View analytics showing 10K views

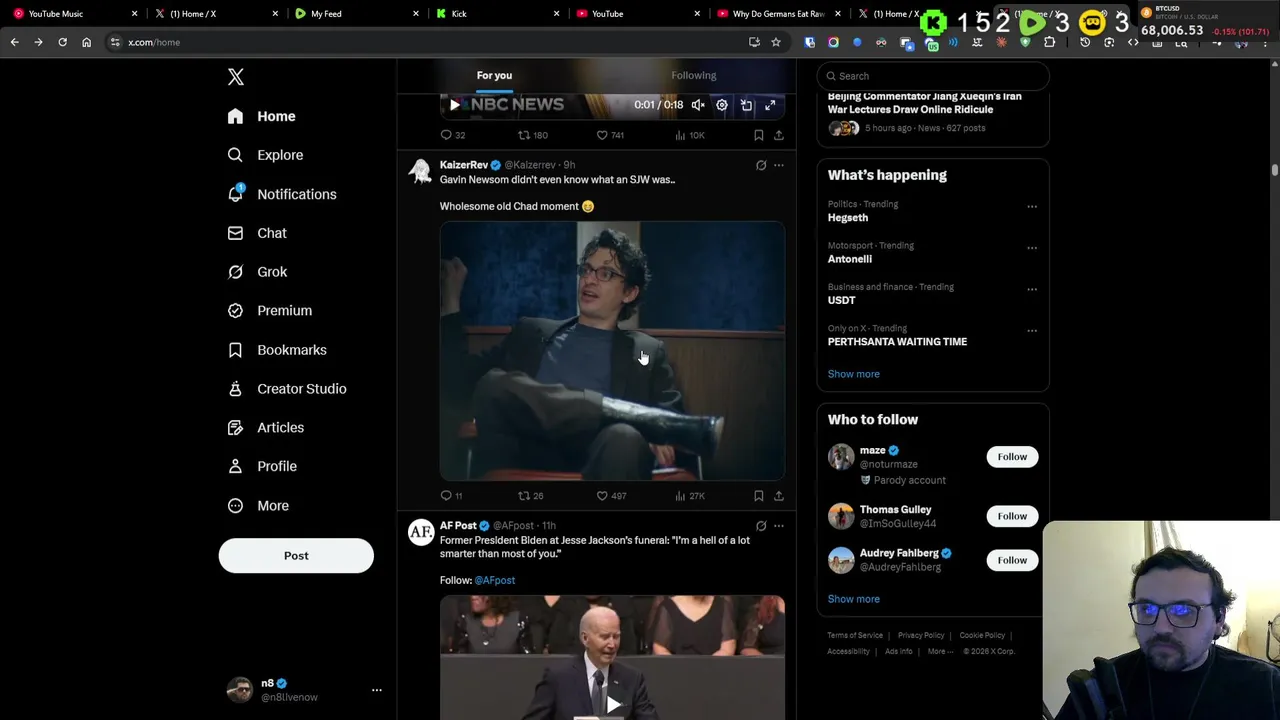tap(689, 135)
